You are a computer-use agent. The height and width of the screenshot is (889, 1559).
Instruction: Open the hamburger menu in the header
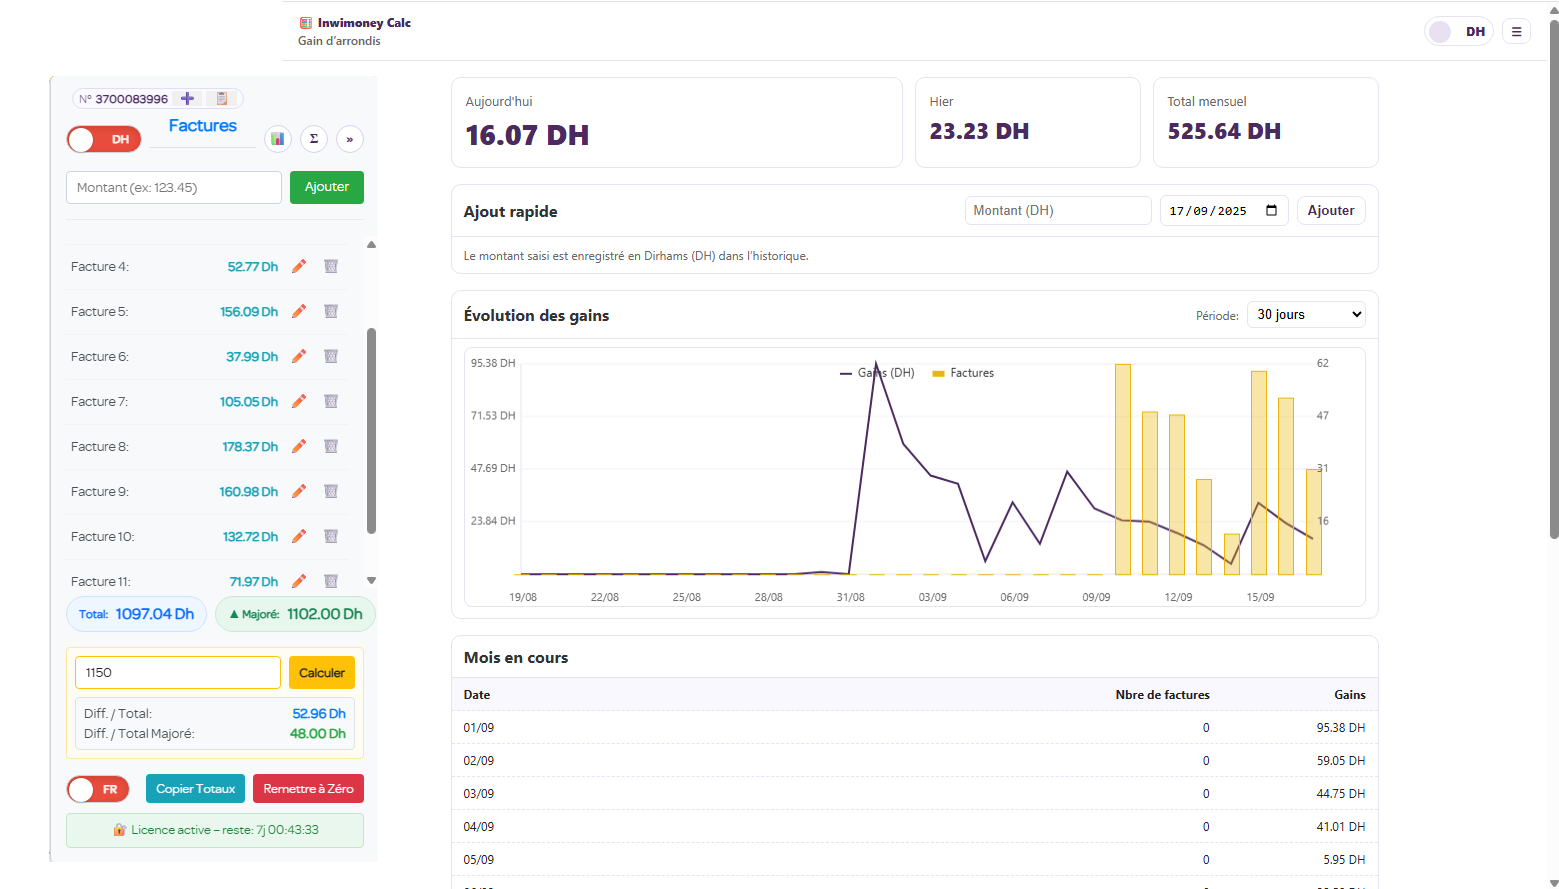click(1516, 32)
